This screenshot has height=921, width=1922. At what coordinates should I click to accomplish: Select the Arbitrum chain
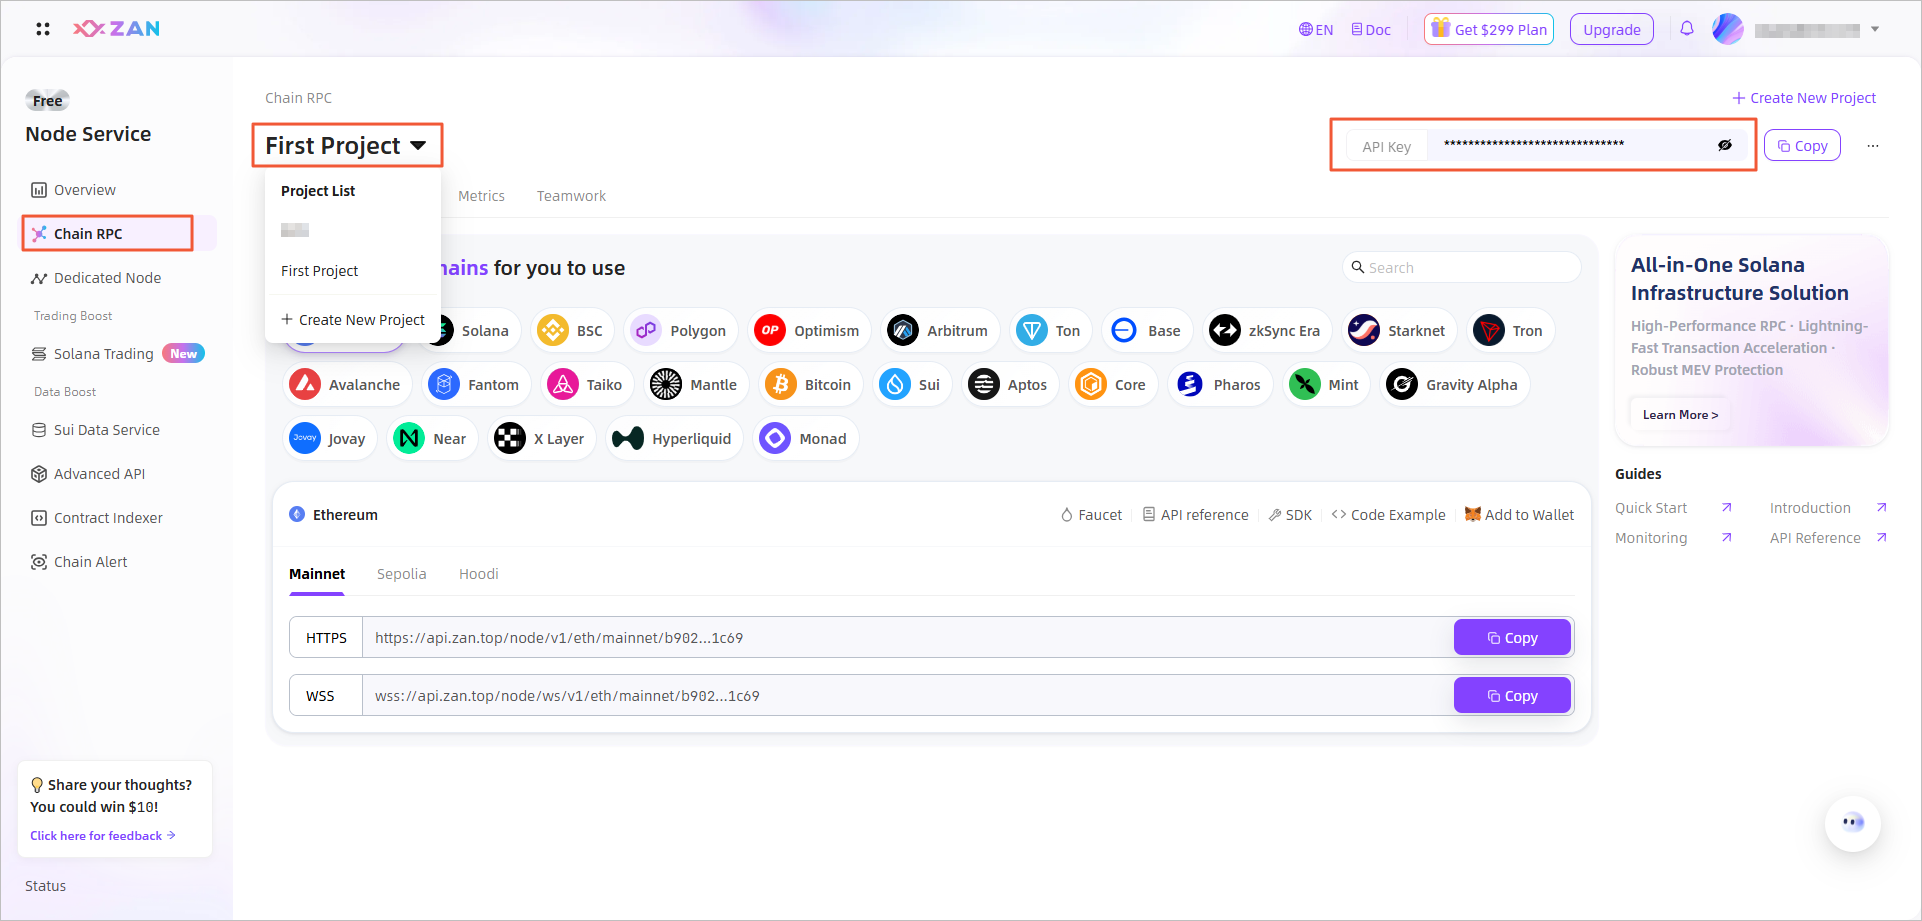(939, 331)
